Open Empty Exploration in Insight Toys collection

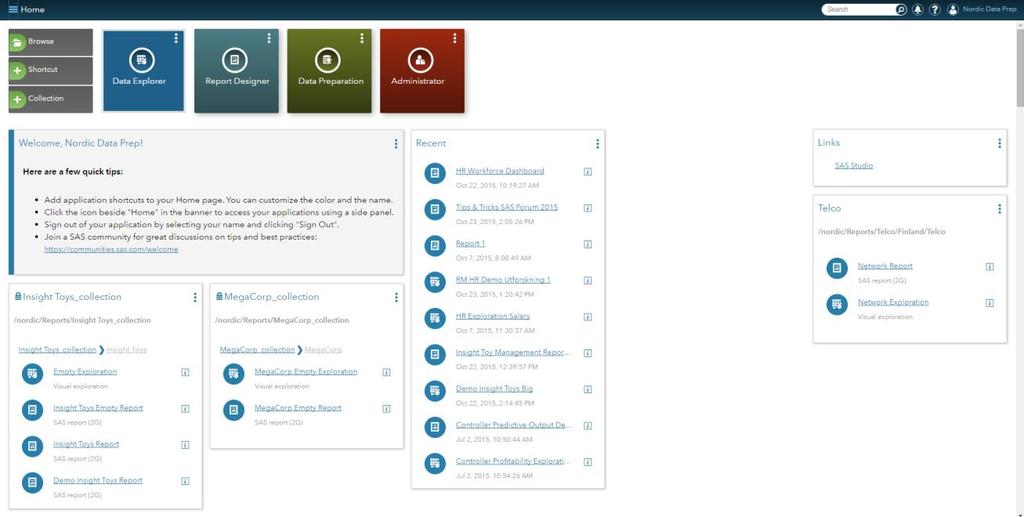coord(85,371)
